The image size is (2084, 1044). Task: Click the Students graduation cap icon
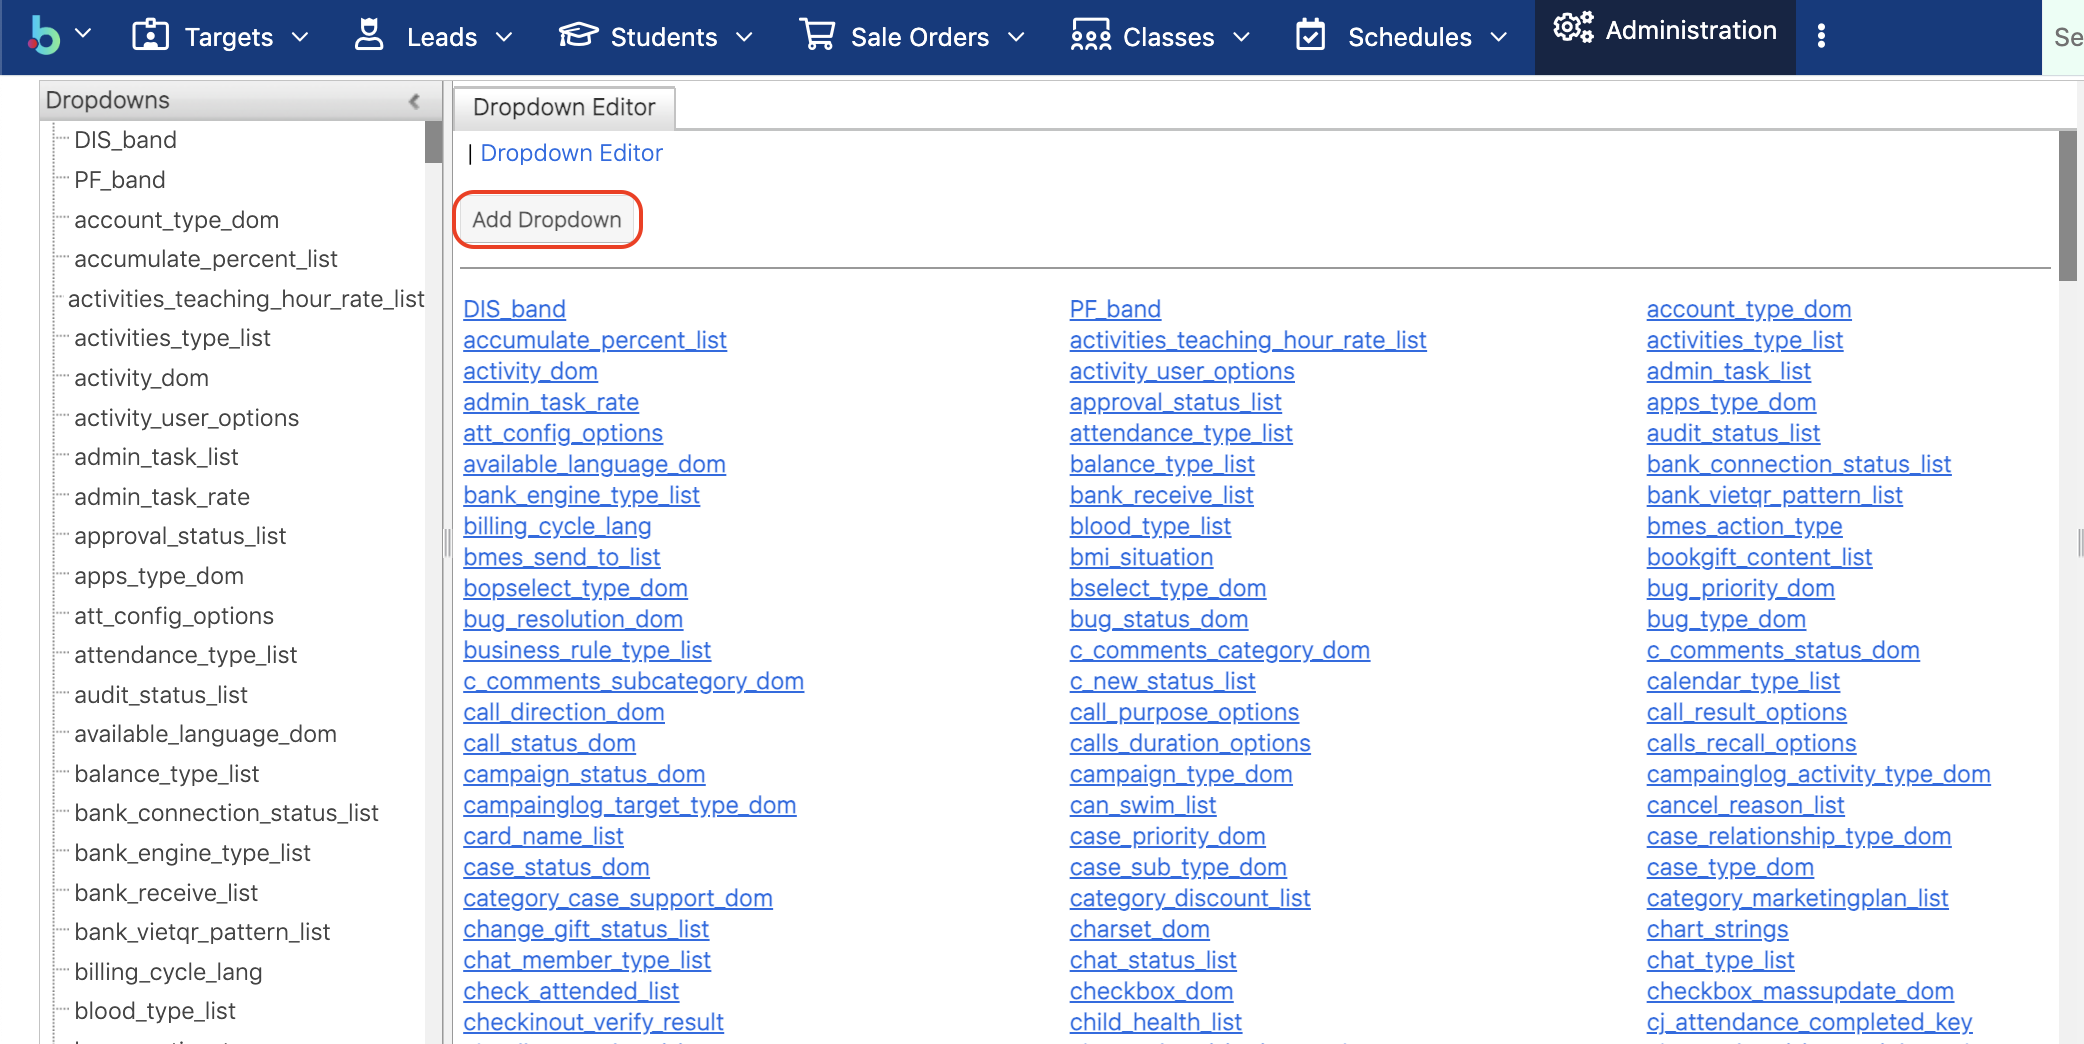578,36
